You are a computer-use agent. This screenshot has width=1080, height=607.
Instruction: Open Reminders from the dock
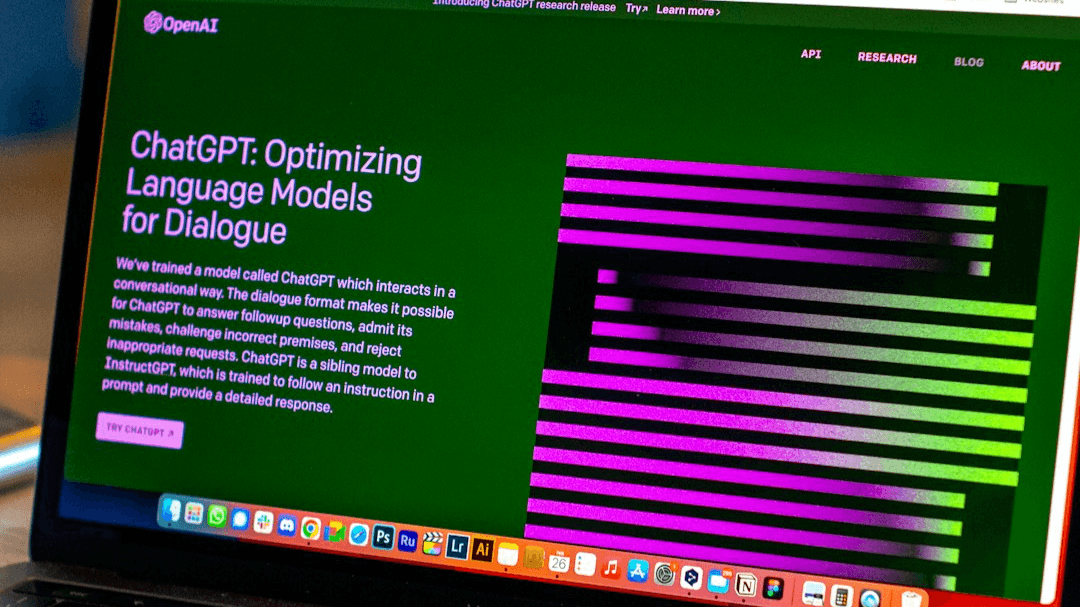[585, 565]
